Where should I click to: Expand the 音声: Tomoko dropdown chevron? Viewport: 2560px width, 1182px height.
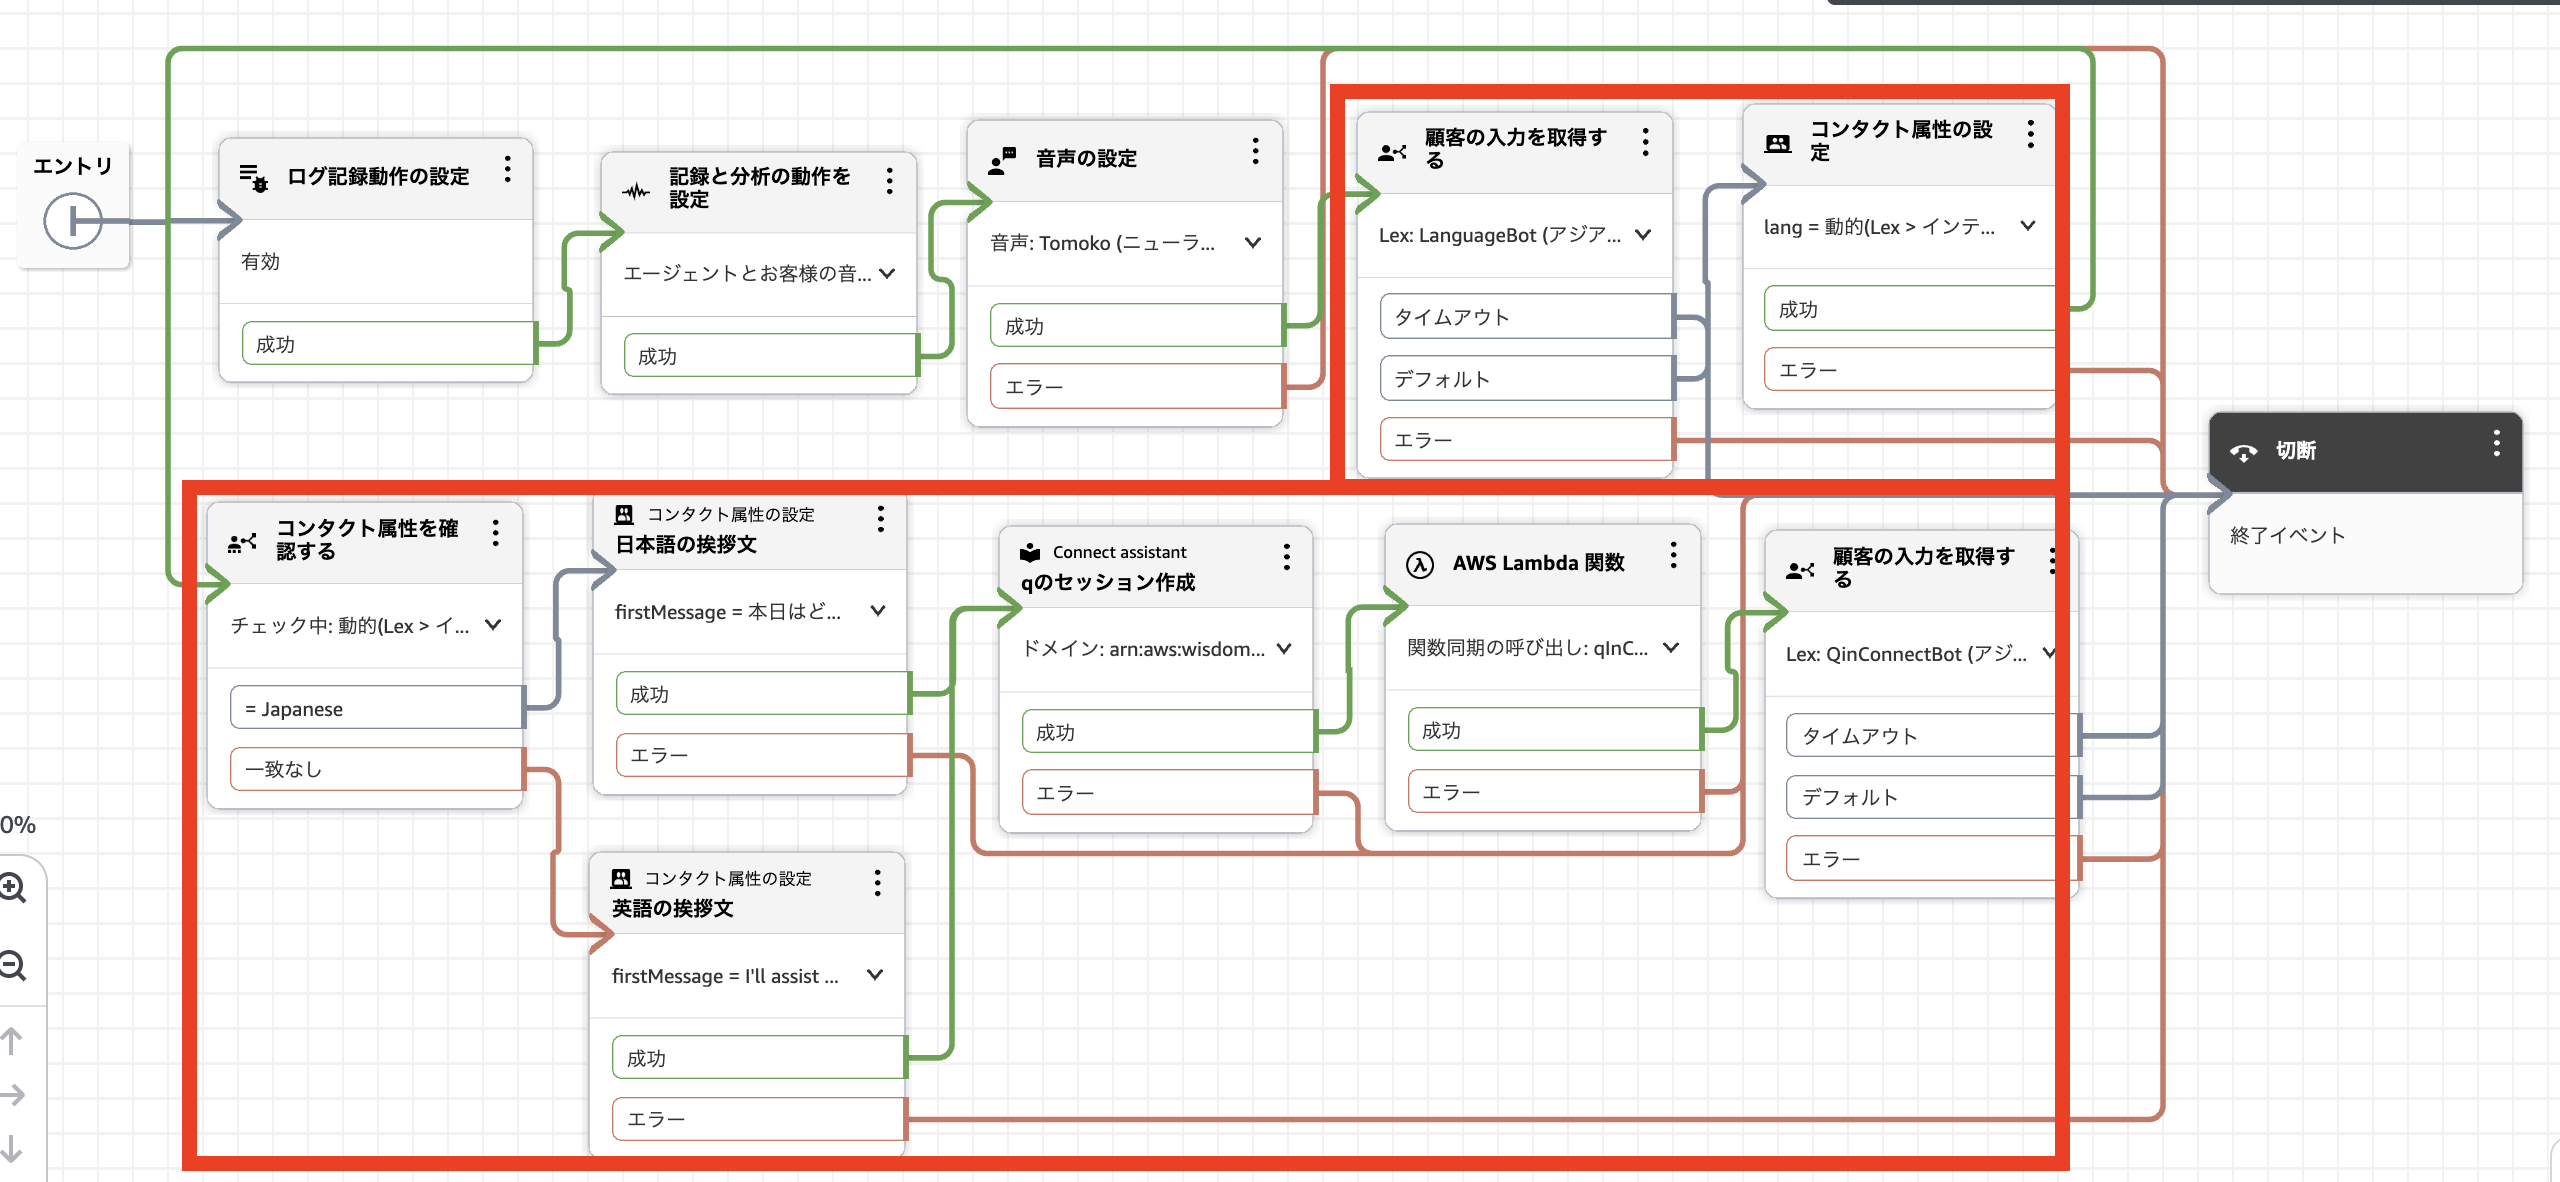(1253, 243)
